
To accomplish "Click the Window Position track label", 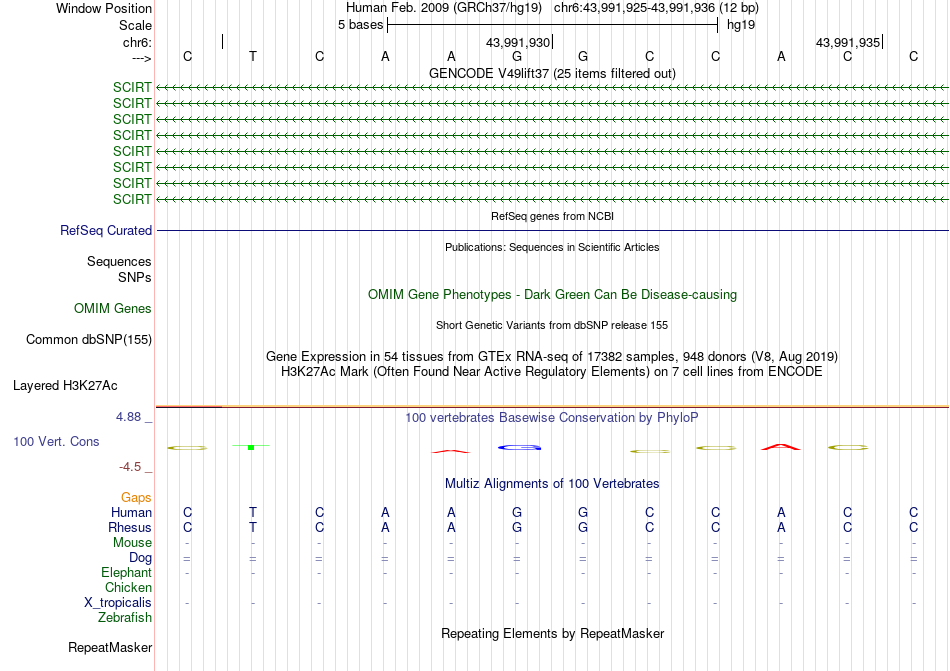I will (x=104, y=8).
